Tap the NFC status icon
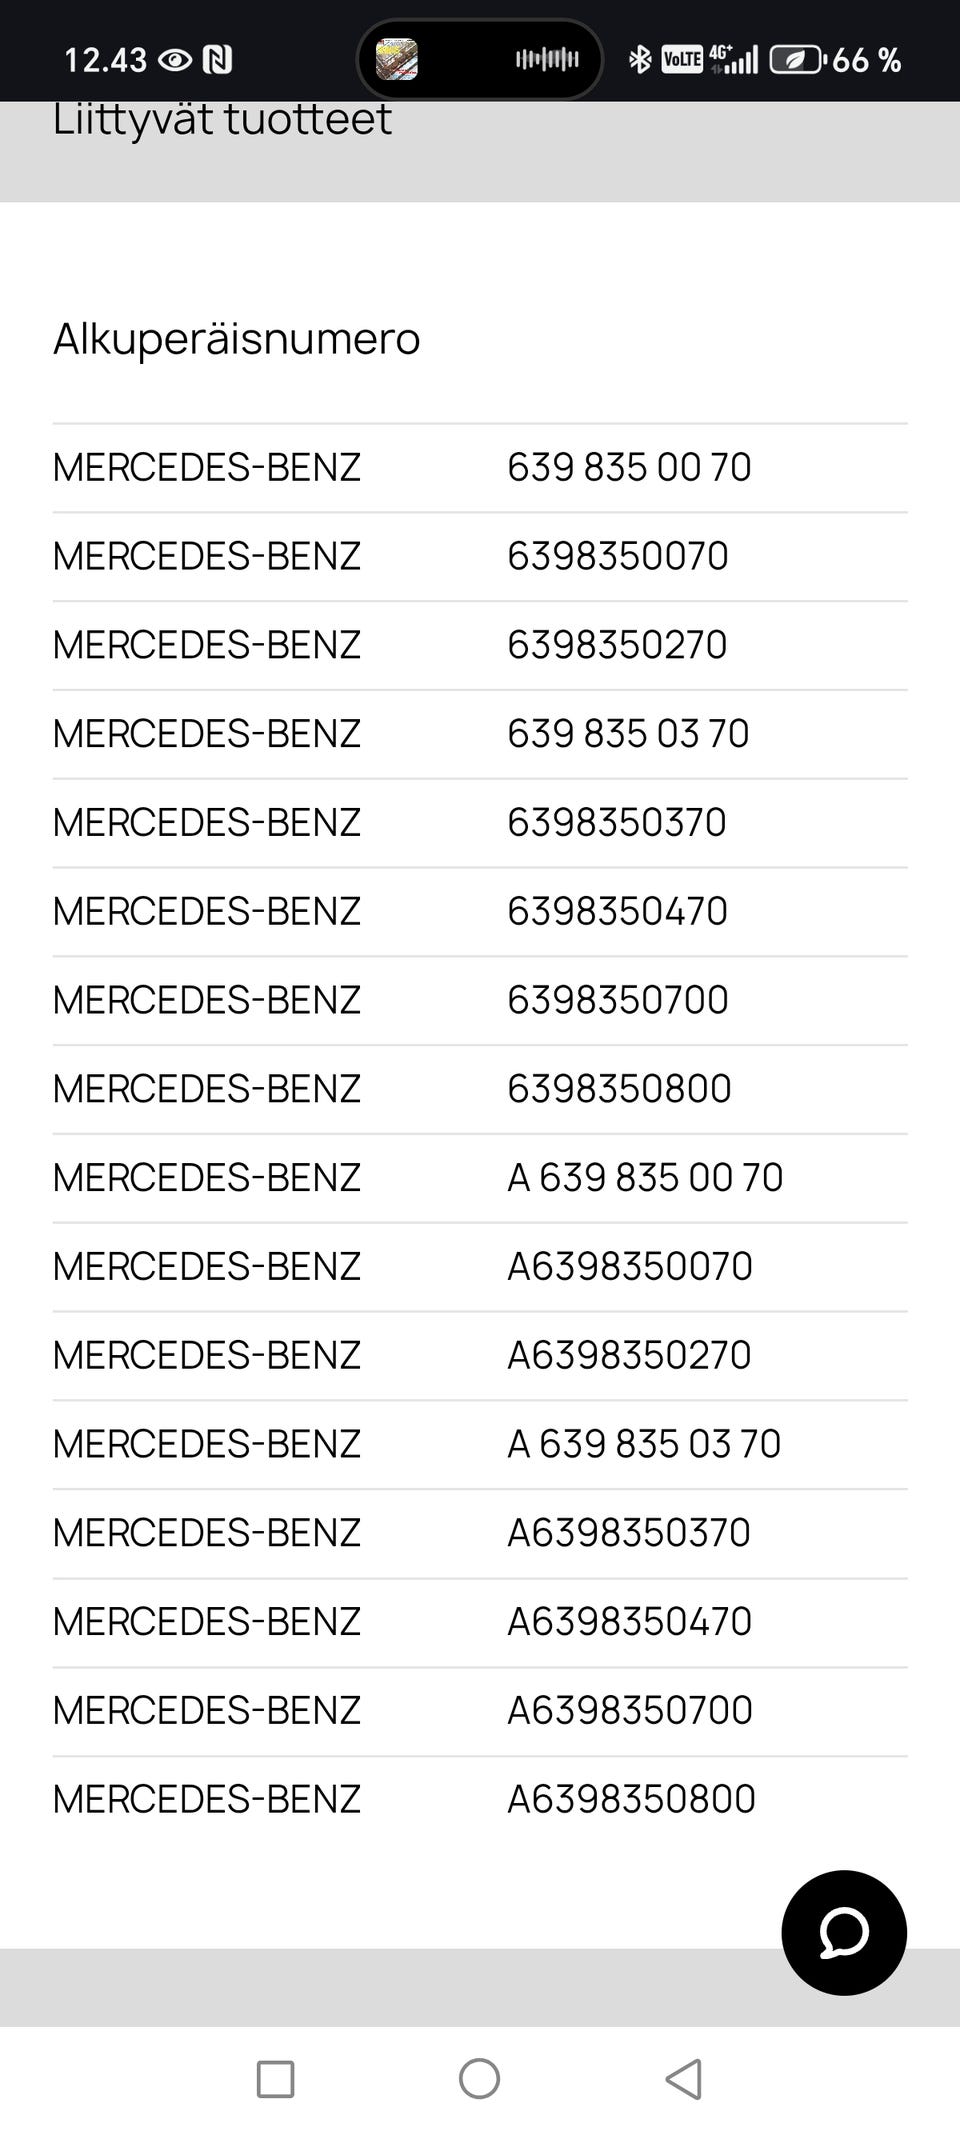The height and width of the screenshot is (2131, 960). (217, 60)
